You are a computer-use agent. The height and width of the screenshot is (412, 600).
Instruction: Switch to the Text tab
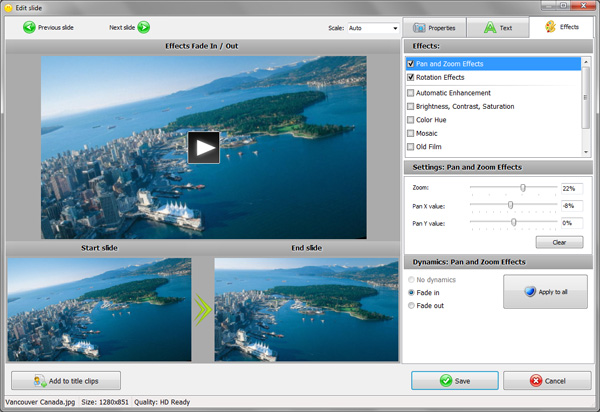498,28
